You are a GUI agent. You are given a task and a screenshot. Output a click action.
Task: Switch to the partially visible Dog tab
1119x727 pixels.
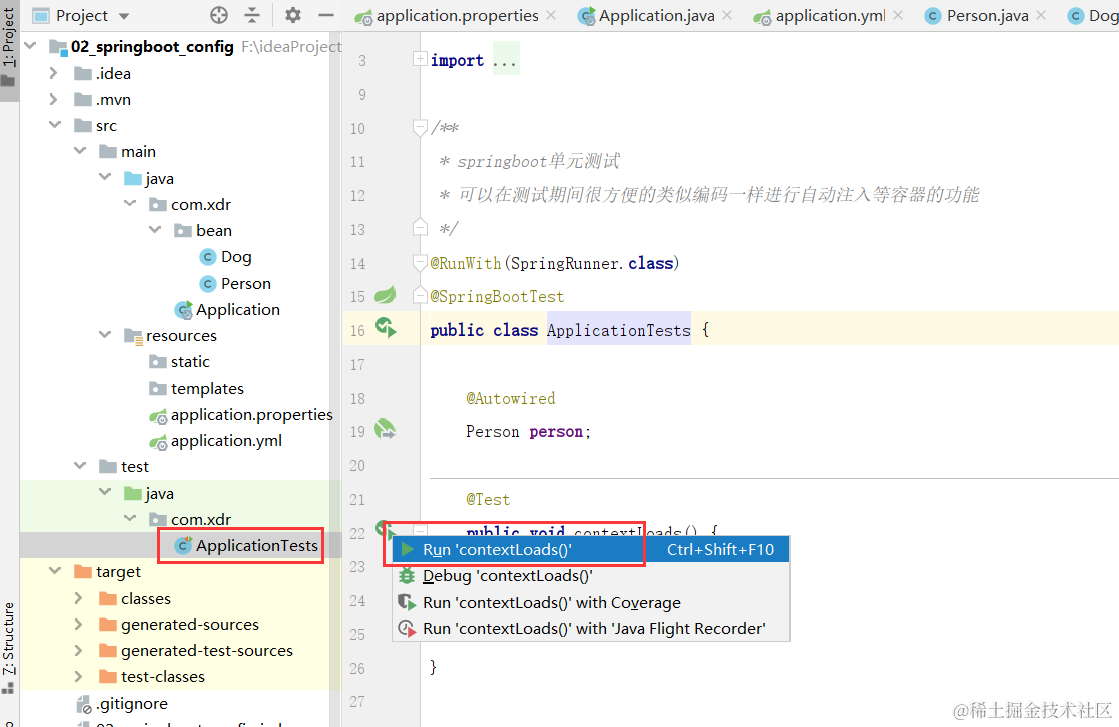pos(1093,16)
